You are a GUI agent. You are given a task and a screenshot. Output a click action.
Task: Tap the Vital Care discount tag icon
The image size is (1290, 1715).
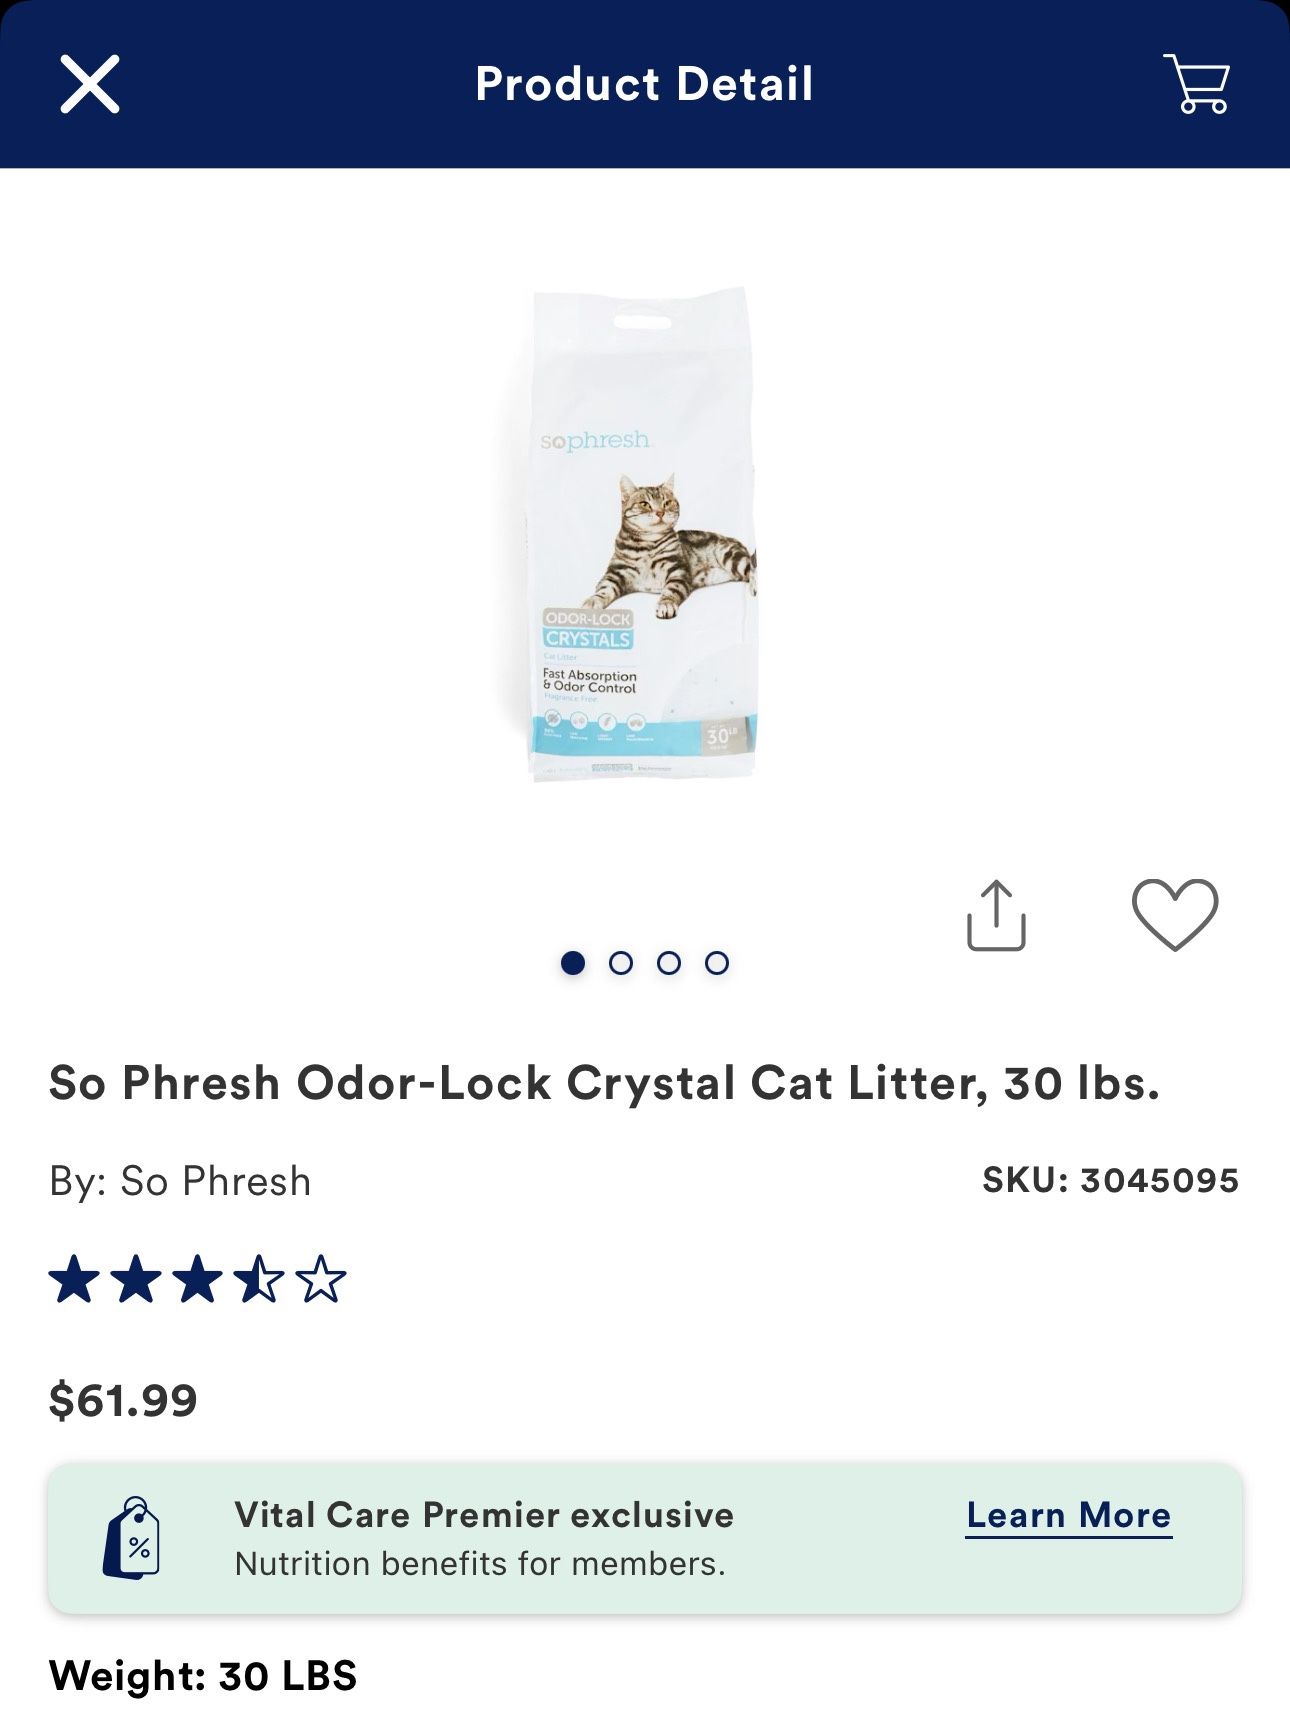pyautogui.click(x=132, y=1539)
